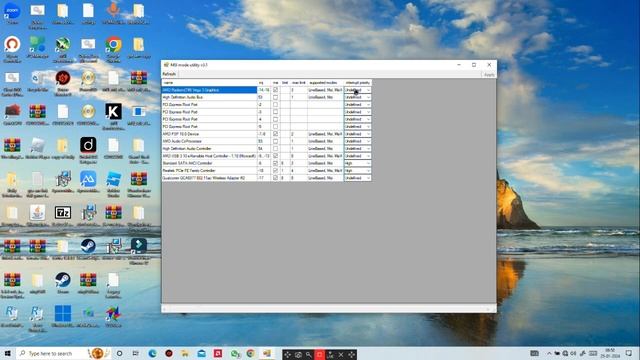Click the Apply button
The width and height of the screenshot is (640, 360).
489,75
